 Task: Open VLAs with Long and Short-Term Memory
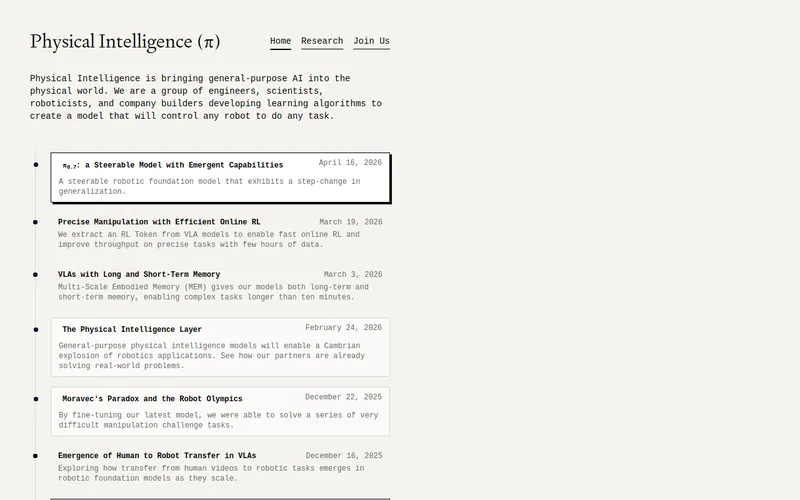click(139, 274)
